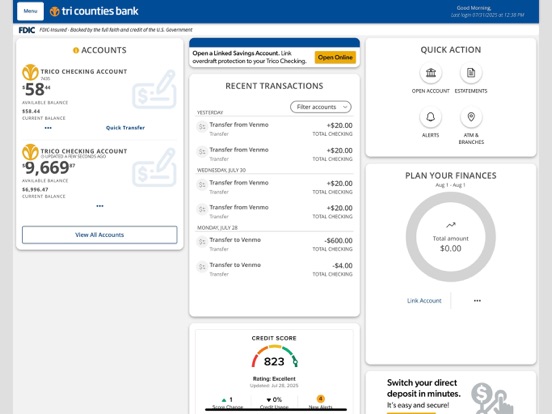Click Quick Transfer link
This screenshot has width=552, height=414.
click(125, 128)
